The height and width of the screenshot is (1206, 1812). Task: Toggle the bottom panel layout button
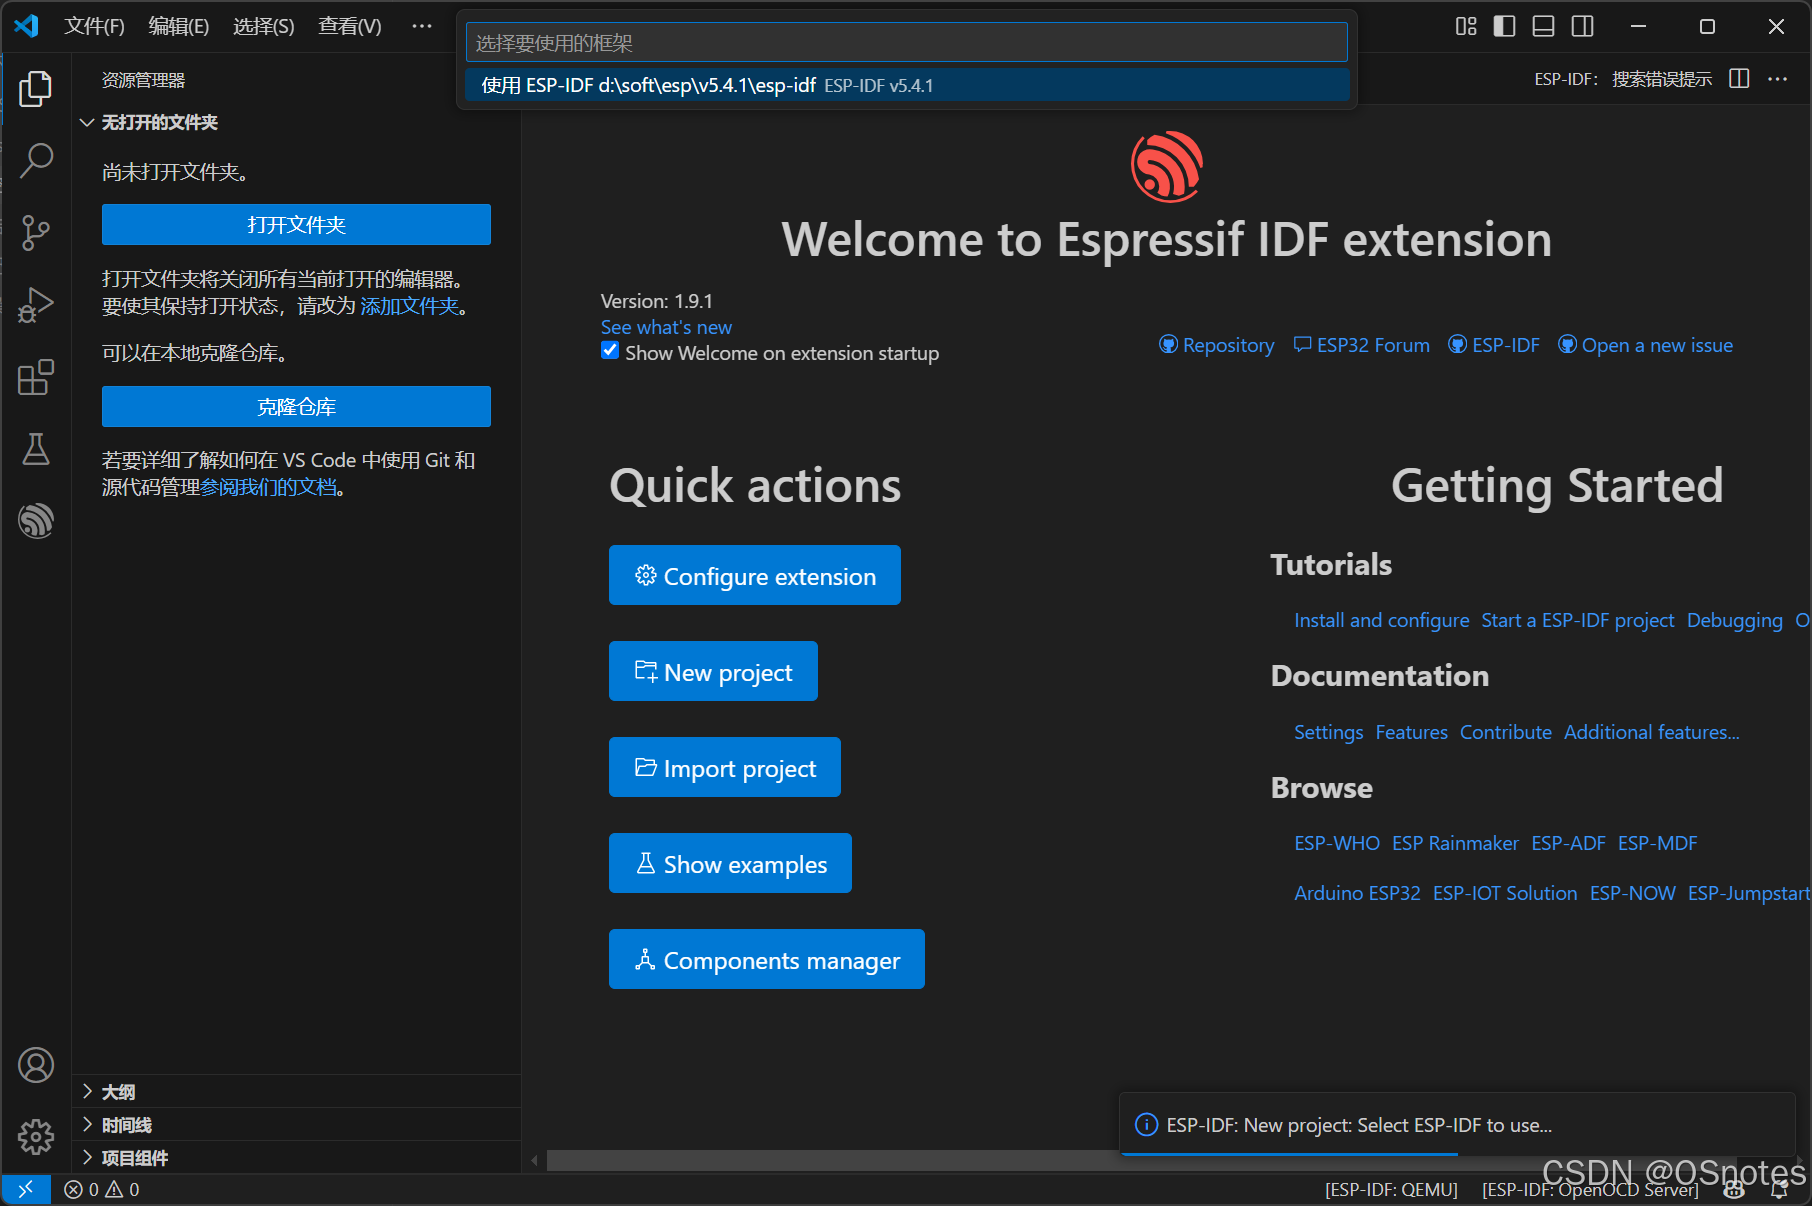click(x=1543, y=26)
